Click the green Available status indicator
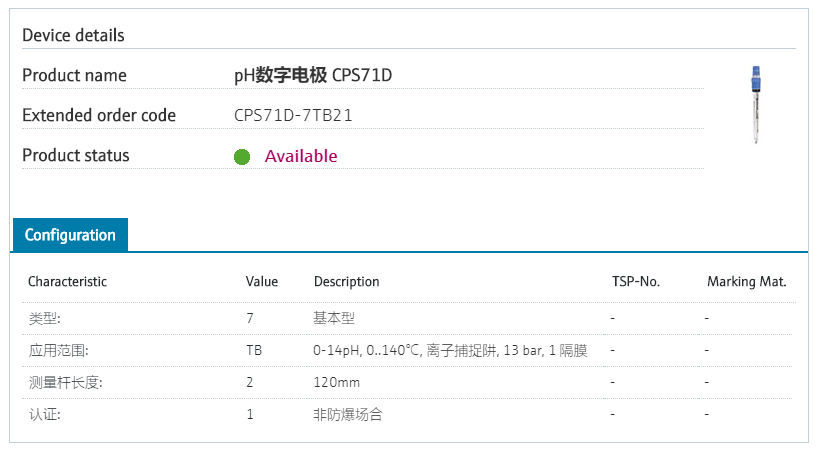The height and width of the screenshot is (454, 820). (242, 157)
